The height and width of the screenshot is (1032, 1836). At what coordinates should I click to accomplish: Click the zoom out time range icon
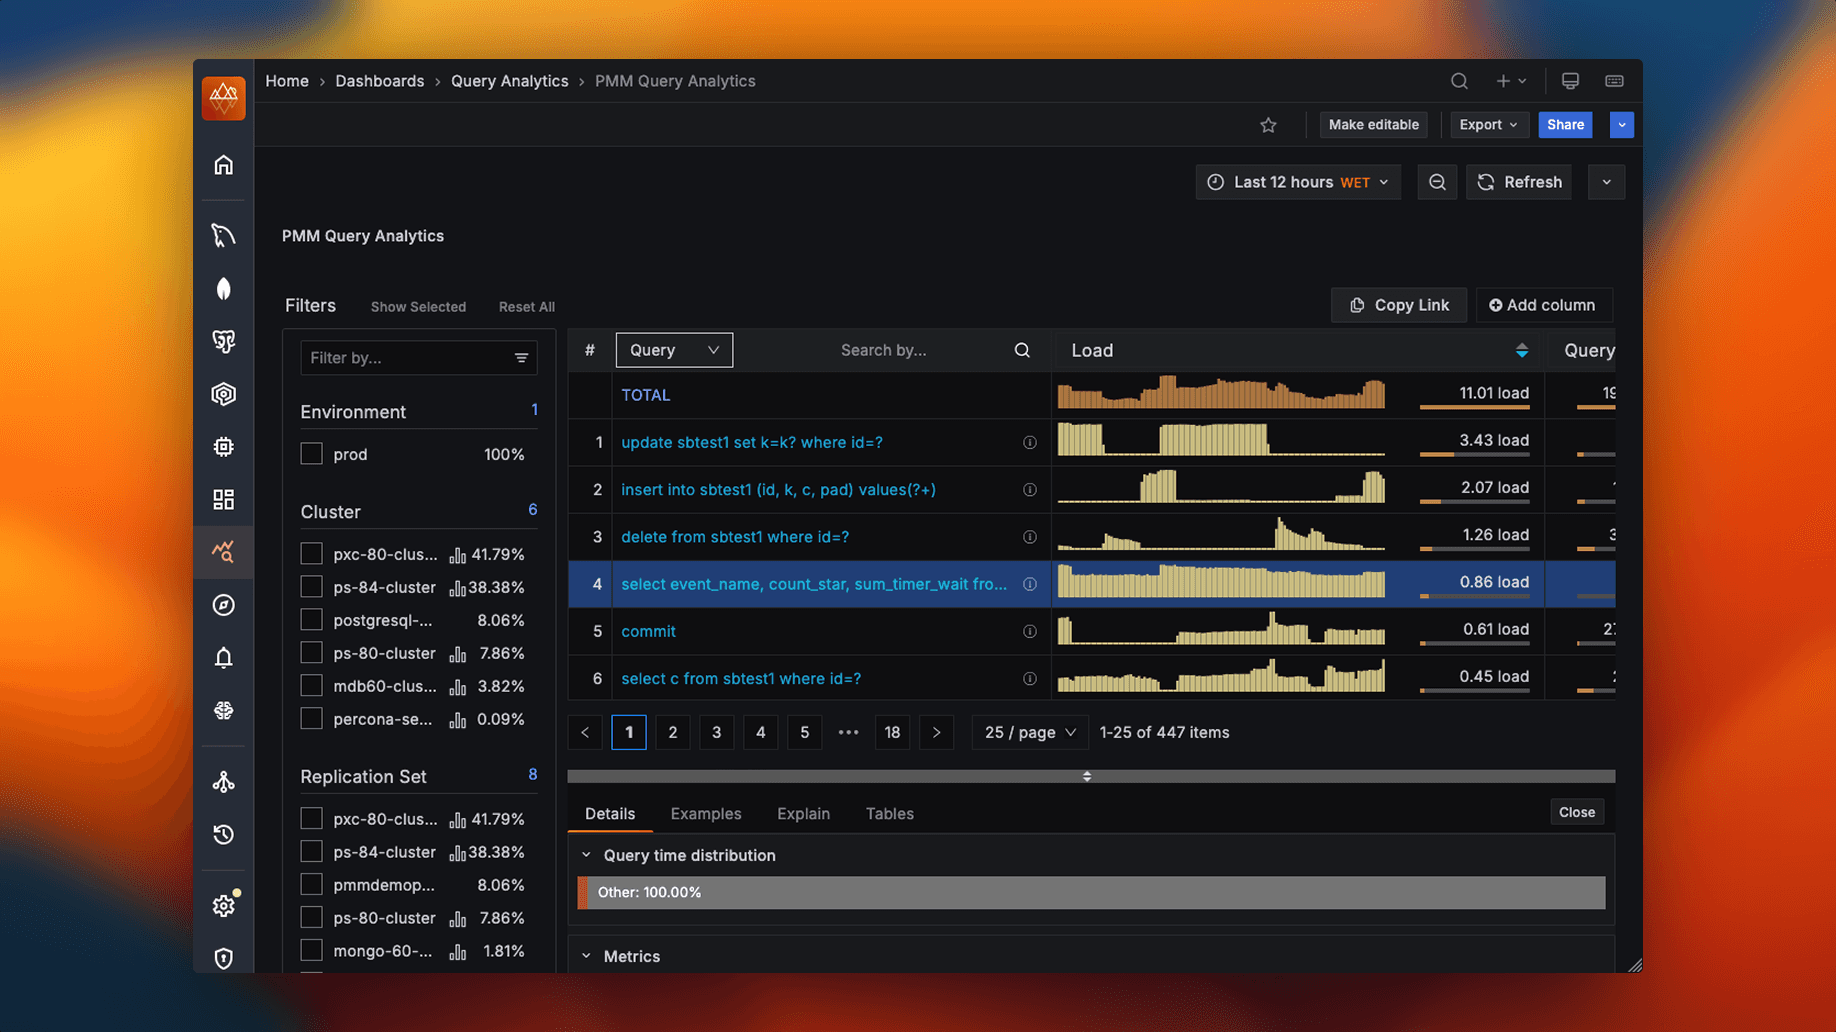coord(1437,182)
